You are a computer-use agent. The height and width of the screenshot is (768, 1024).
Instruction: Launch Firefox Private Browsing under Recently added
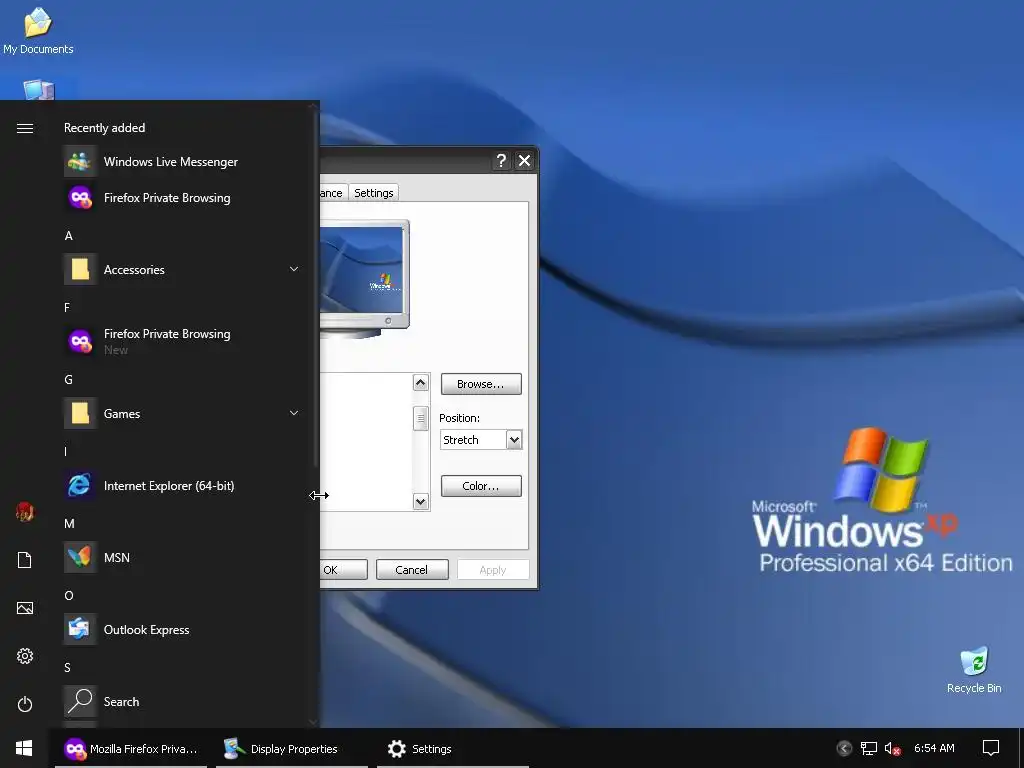coord(183,198)
